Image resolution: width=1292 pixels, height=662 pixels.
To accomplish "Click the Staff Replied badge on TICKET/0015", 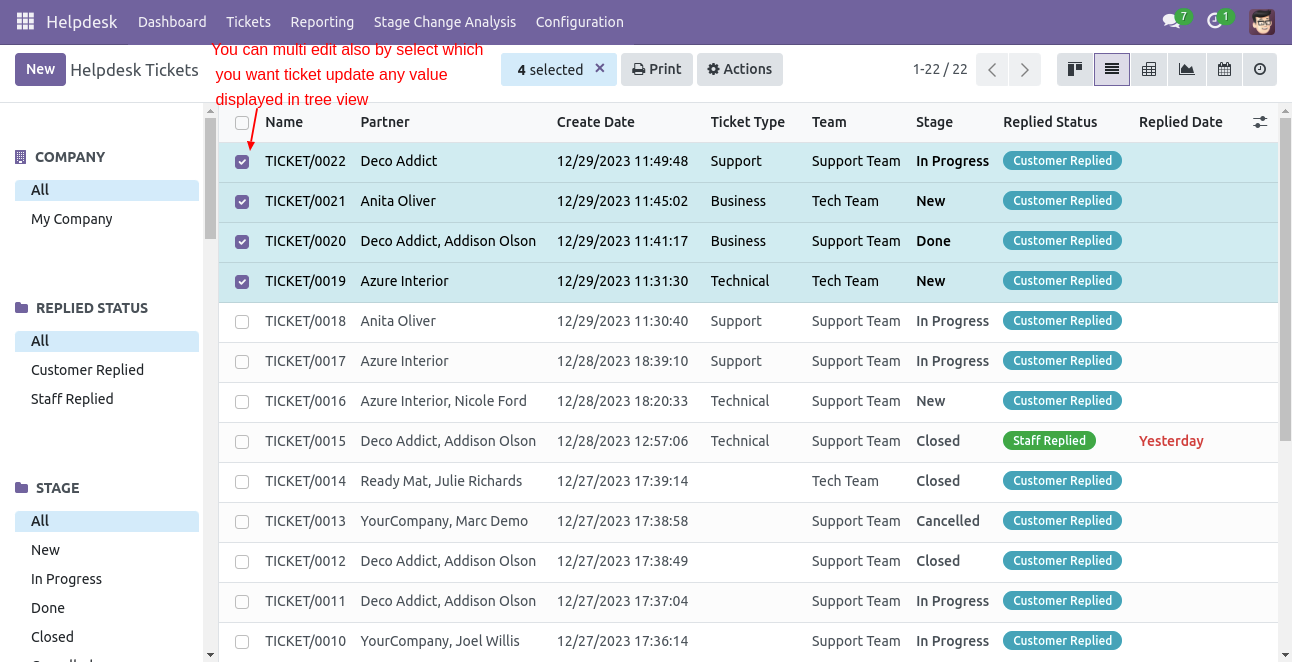I will pos(1049,441).
